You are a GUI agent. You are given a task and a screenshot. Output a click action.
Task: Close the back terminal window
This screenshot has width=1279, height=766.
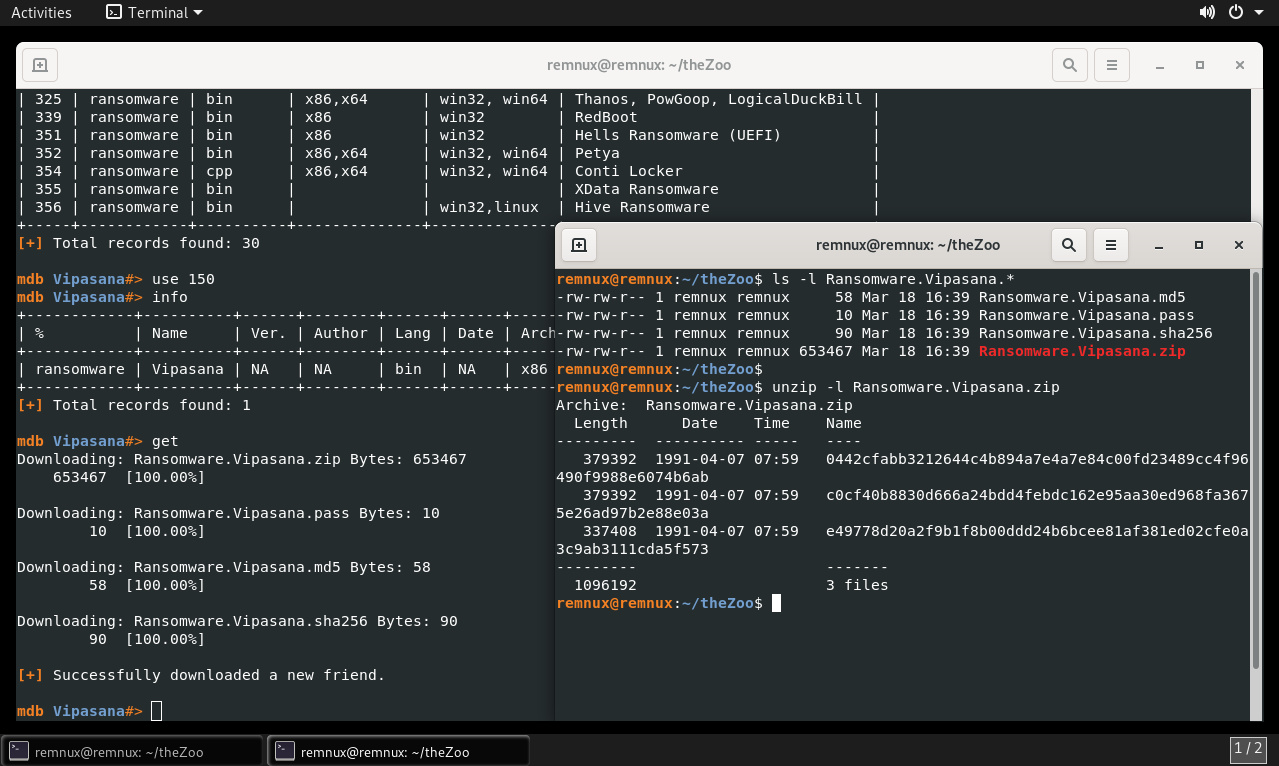point(1240,65)
